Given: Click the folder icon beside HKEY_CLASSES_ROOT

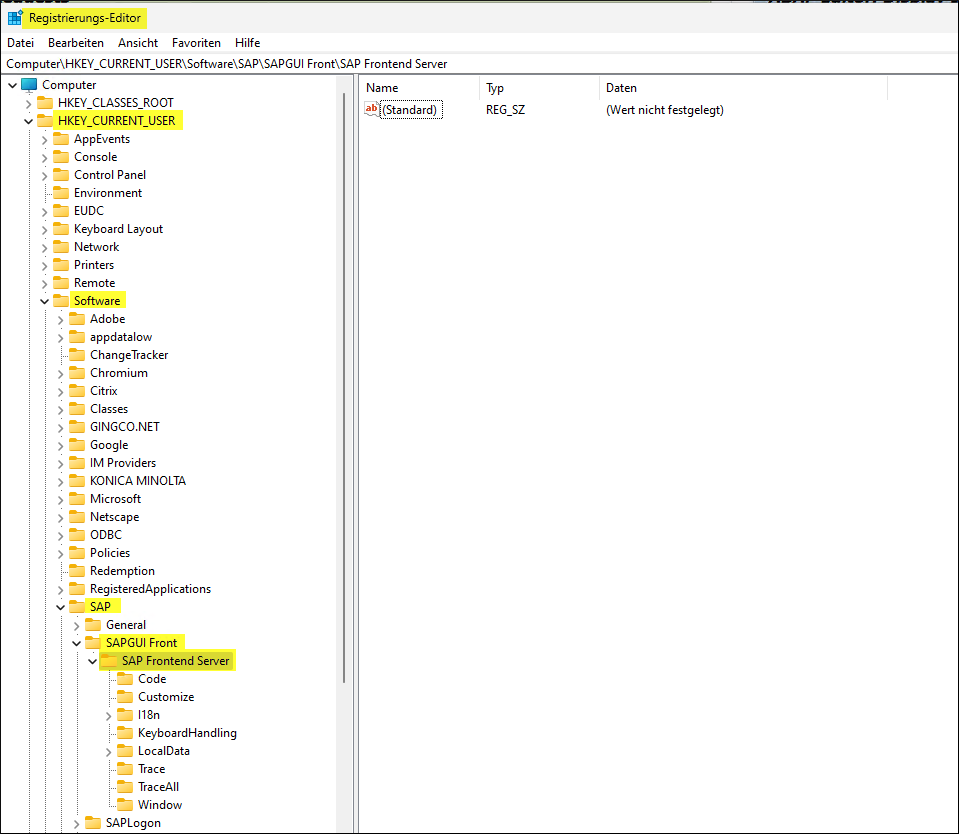Looking at the screenshot, I should [45, 103].
